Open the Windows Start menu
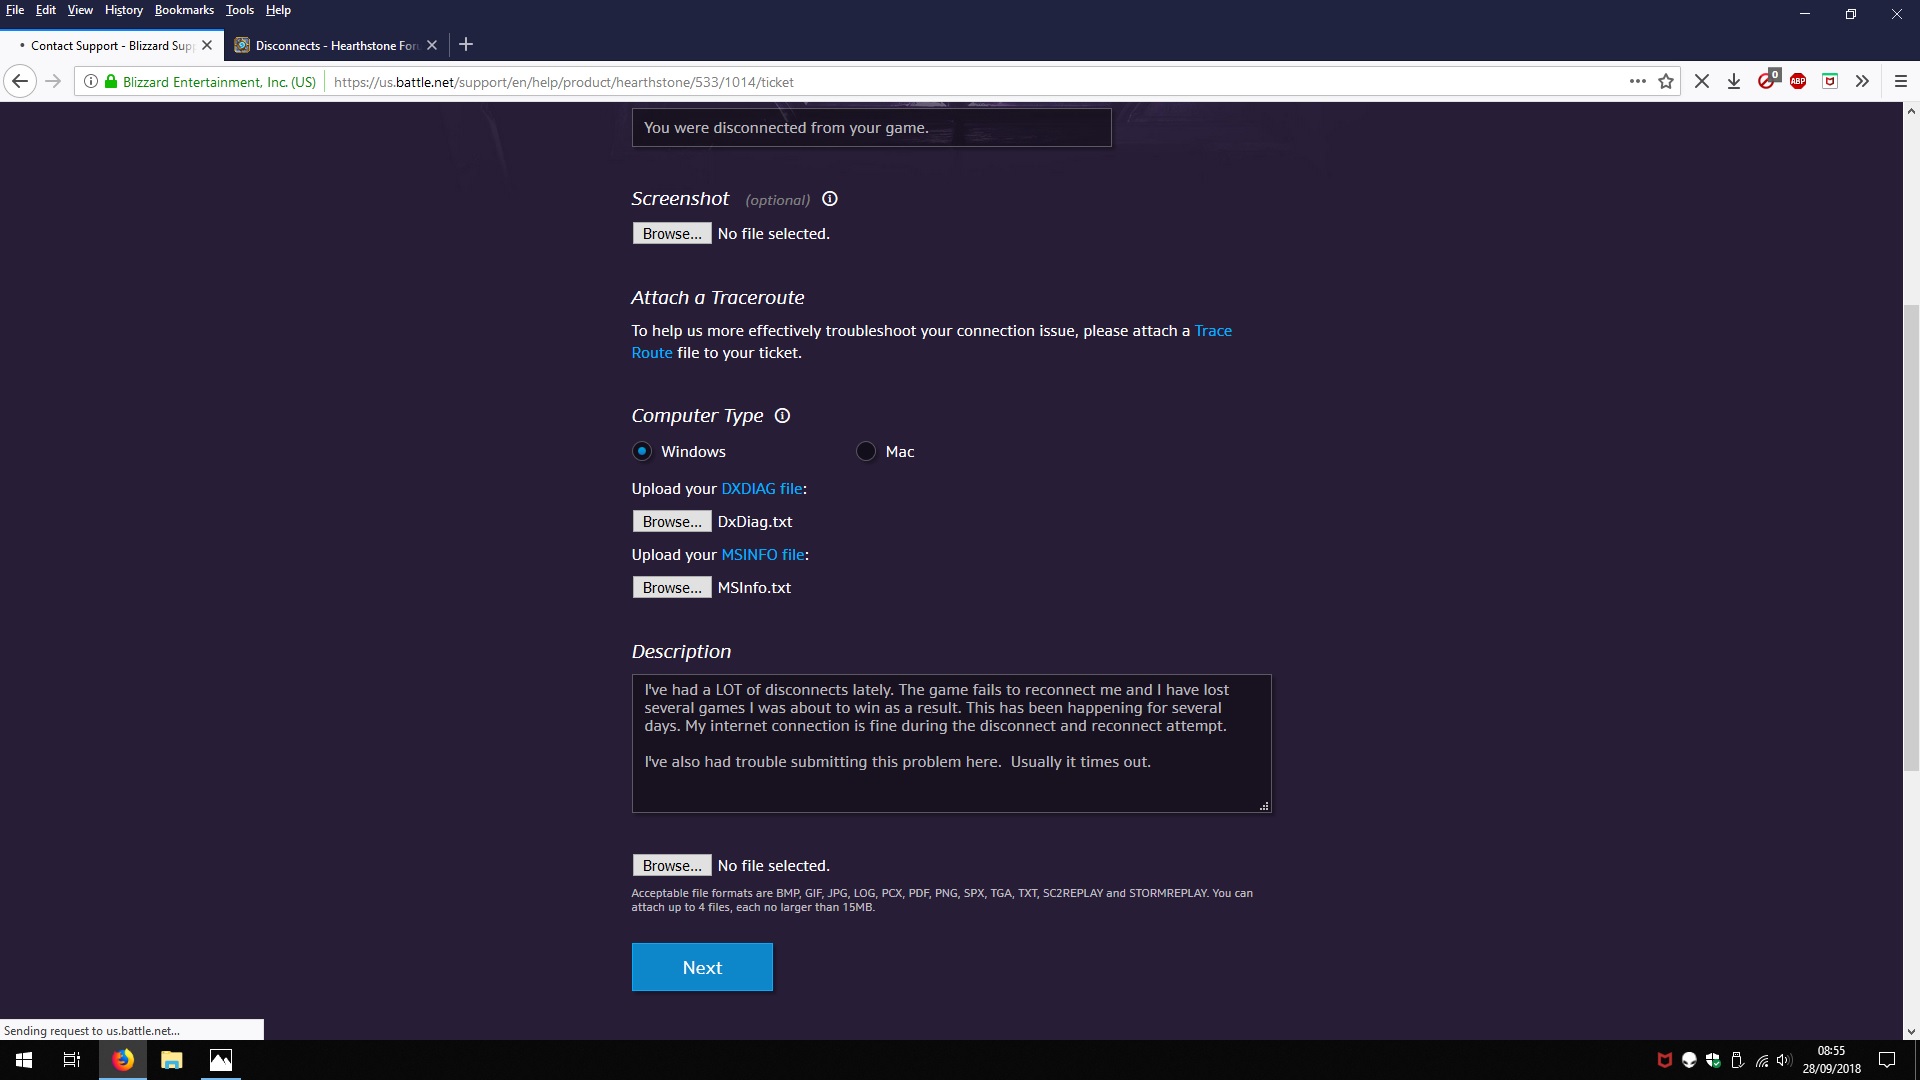 pyautogui.click(x=24, y=1060)
